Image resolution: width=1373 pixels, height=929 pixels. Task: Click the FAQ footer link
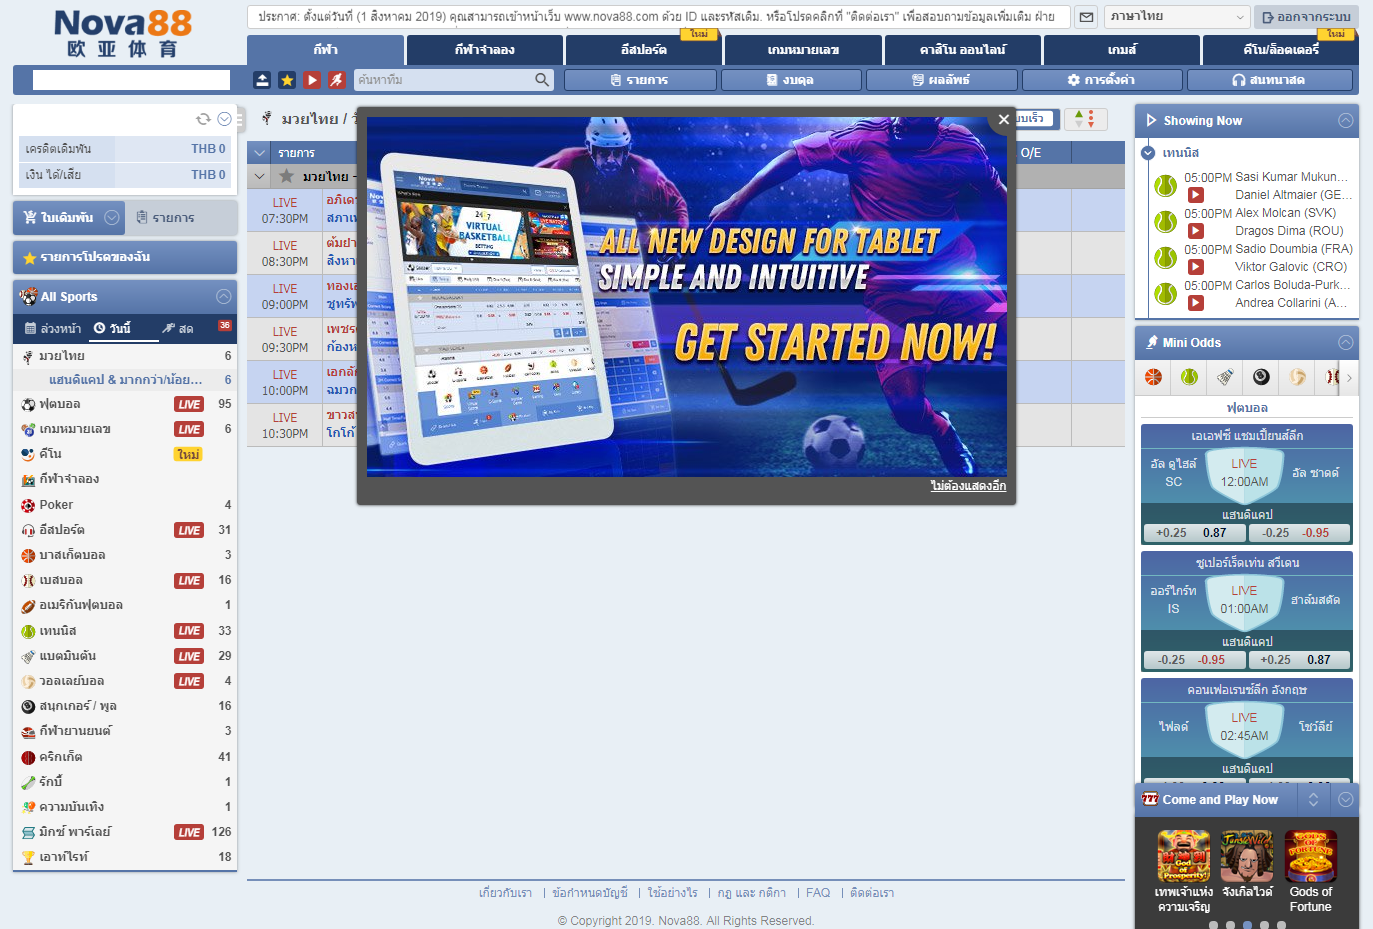pos(818,893)
